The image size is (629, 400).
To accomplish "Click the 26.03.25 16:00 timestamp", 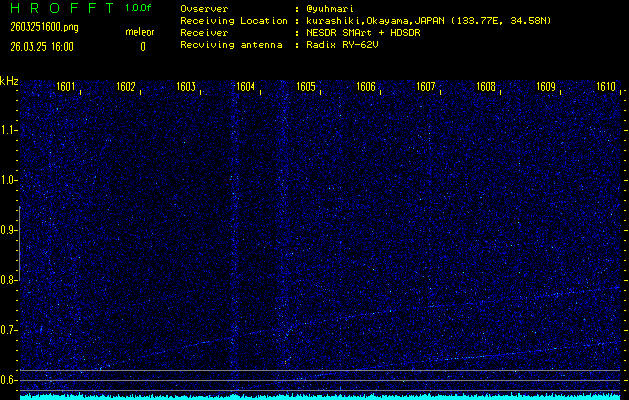I will (43, 46).
